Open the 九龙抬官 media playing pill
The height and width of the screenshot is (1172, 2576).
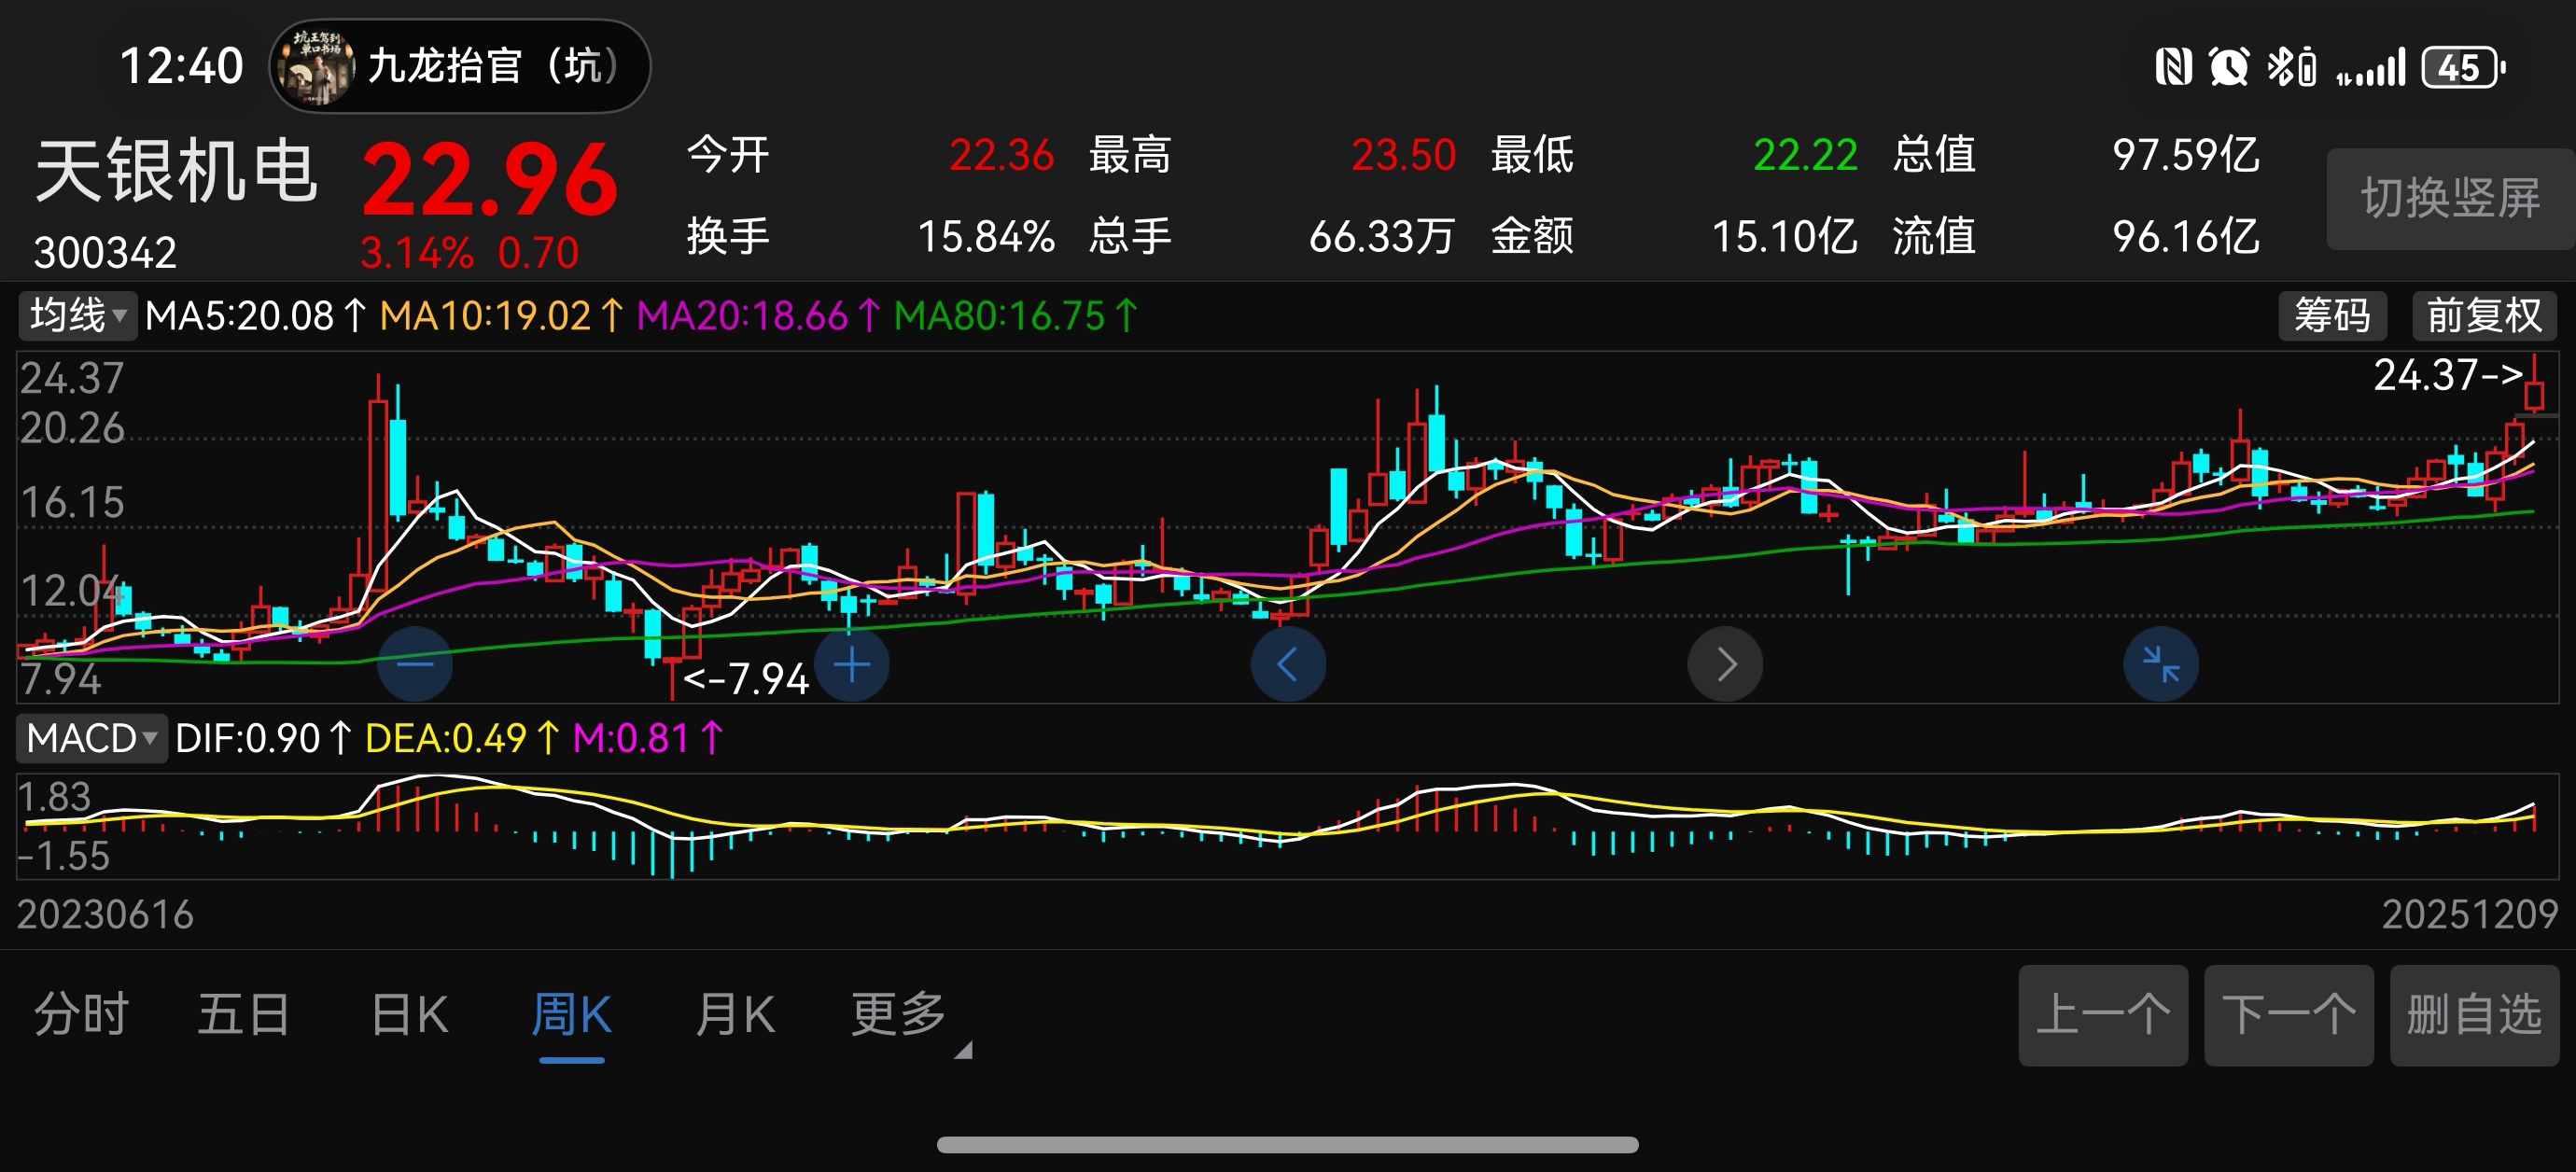[x=460, y=66]
